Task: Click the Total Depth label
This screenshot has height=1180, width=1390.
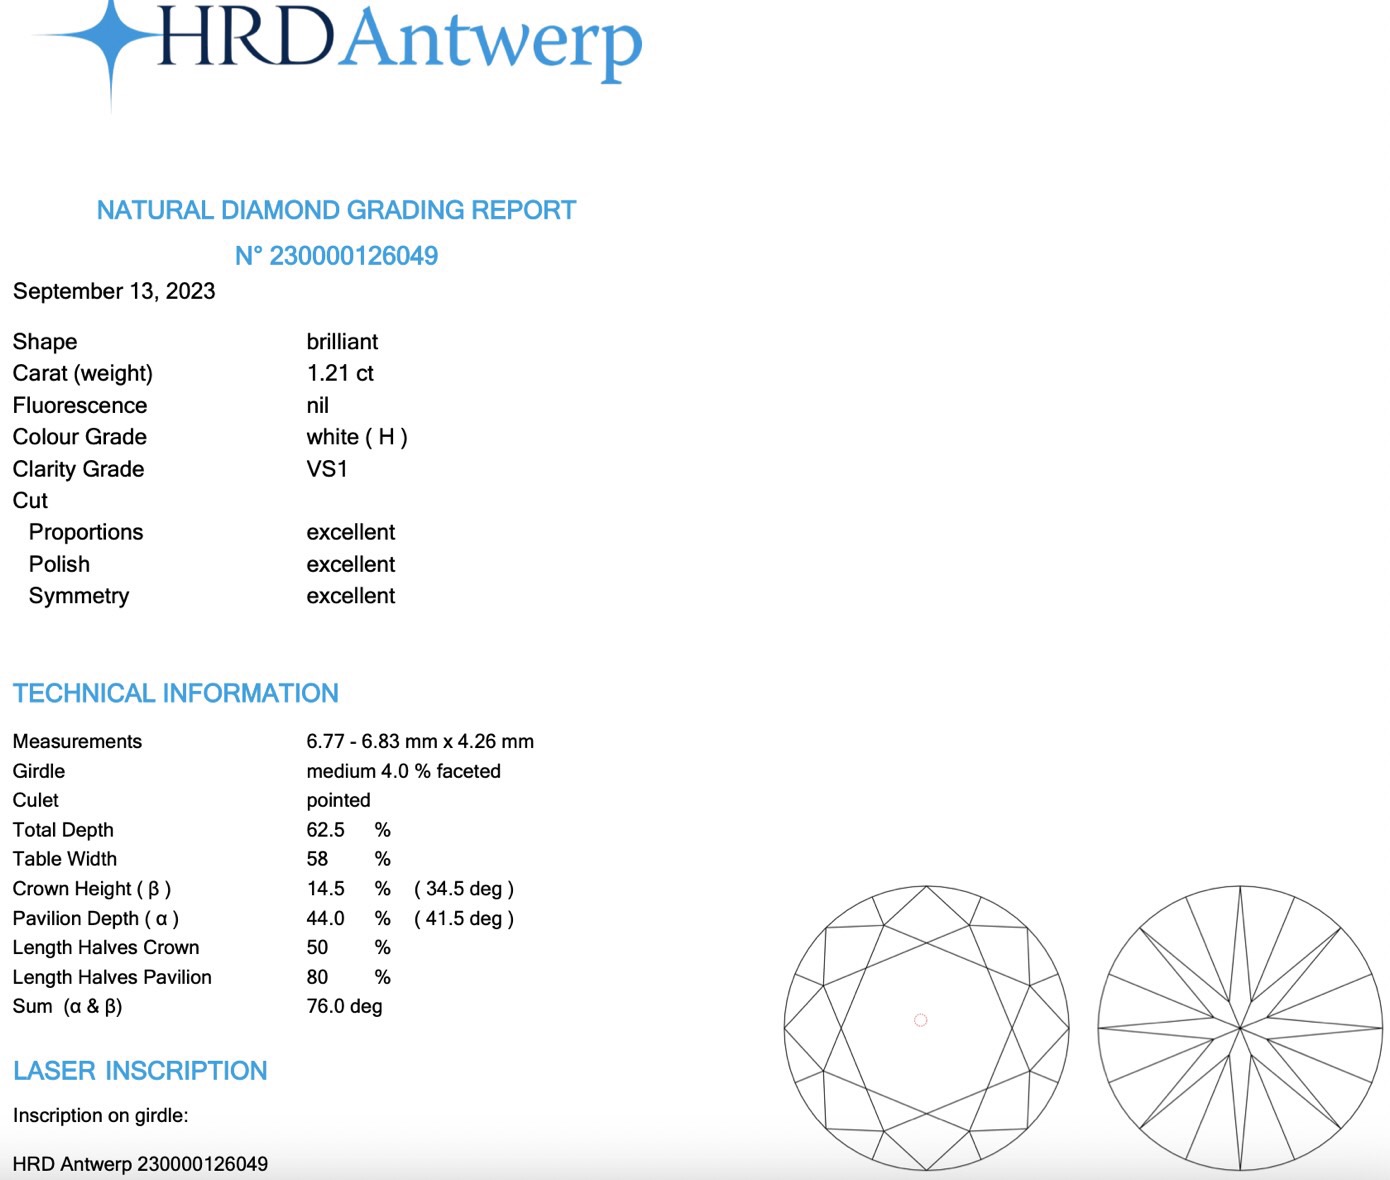Action: click(x=63, y=830)
